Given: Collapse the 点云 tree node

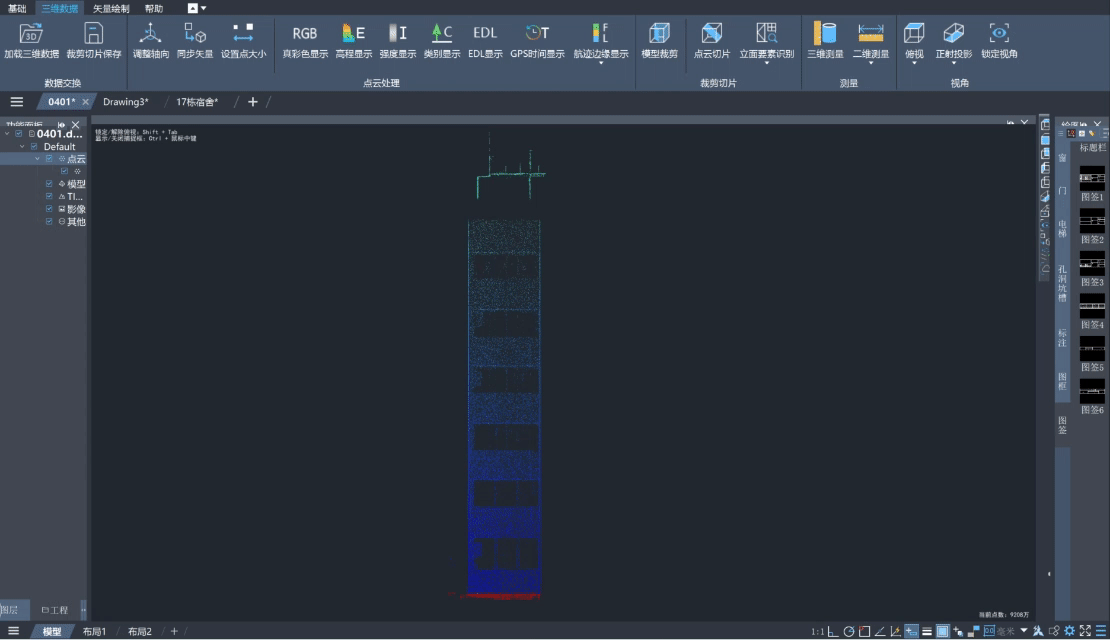Looking at the screenshot, I should (38, 159).
